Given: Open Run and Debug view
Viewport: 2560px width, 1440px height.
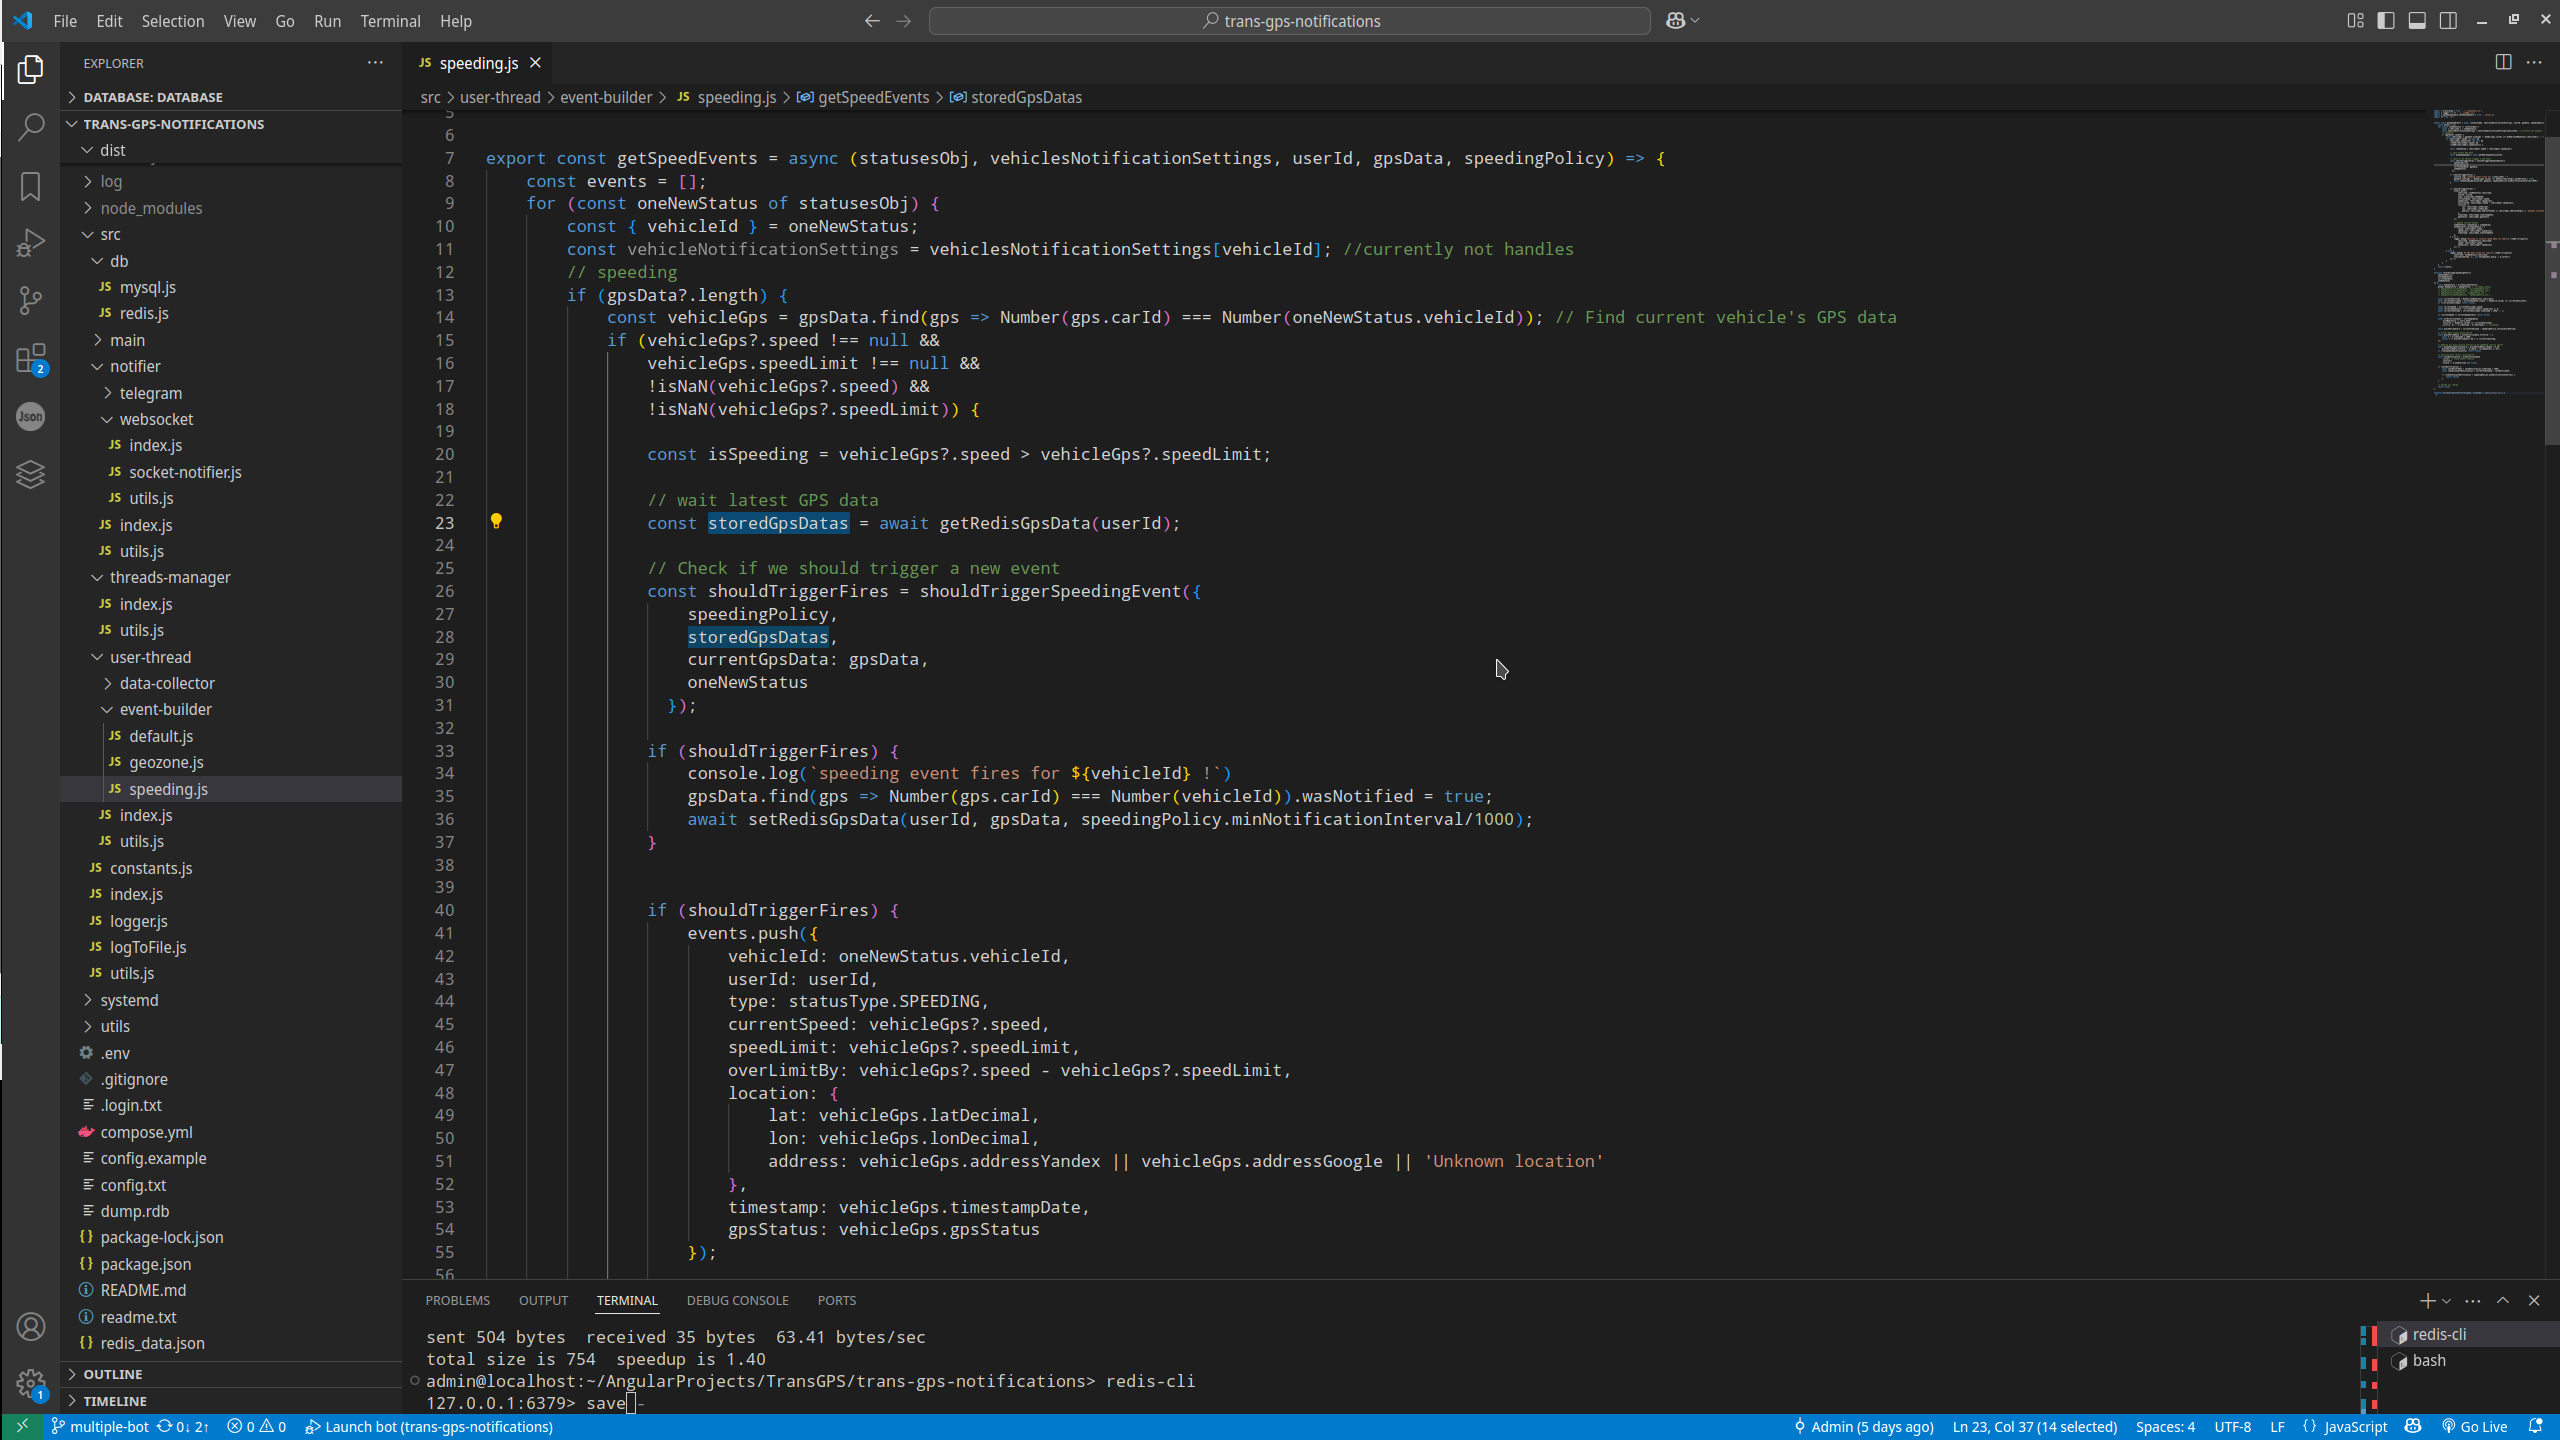Looking at the screenshot, I should point(31,243).
